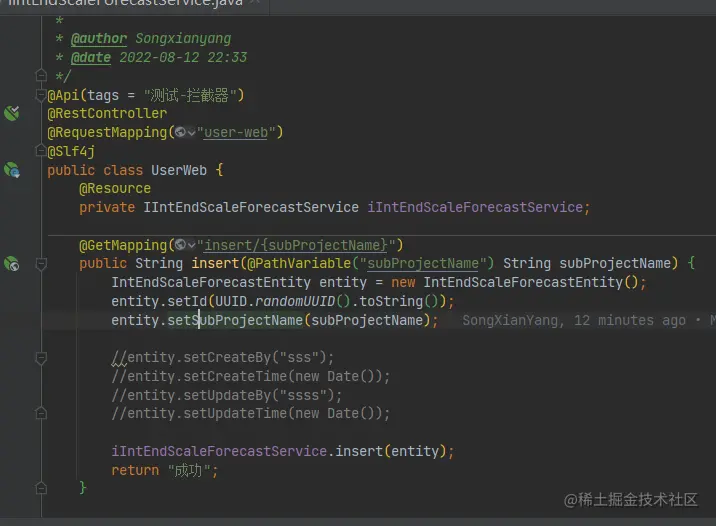
Task: Click the @Resource annotation
Action: [115, 188]
